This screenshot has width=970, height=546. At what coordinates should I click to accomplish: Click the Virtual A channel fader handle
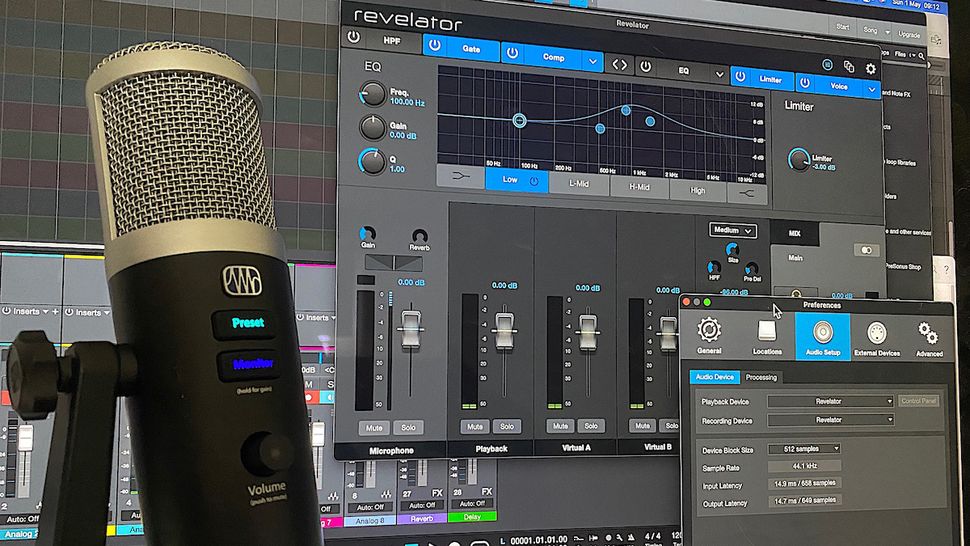(x=588, y=332)
